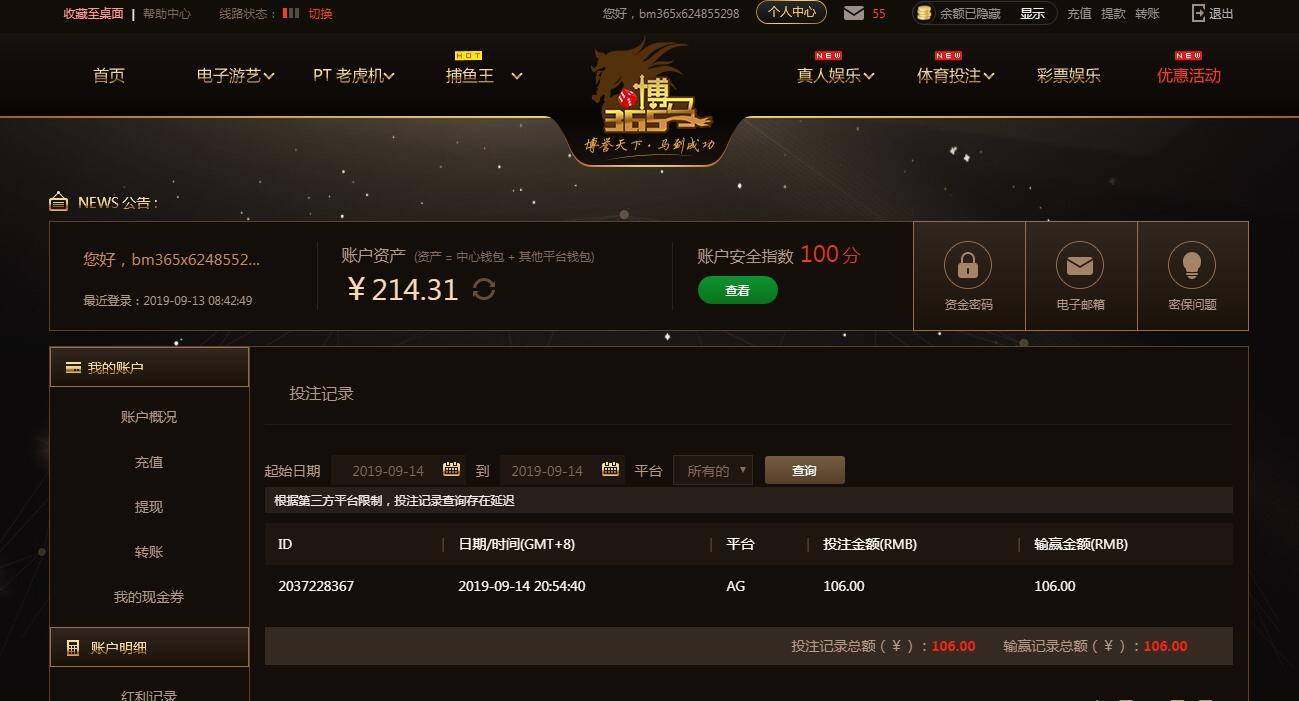The height and width of the screenshot is (701, 1299).
Task: Open the 平台 所有的 dropdown
Action: click(x=713, y=470)
